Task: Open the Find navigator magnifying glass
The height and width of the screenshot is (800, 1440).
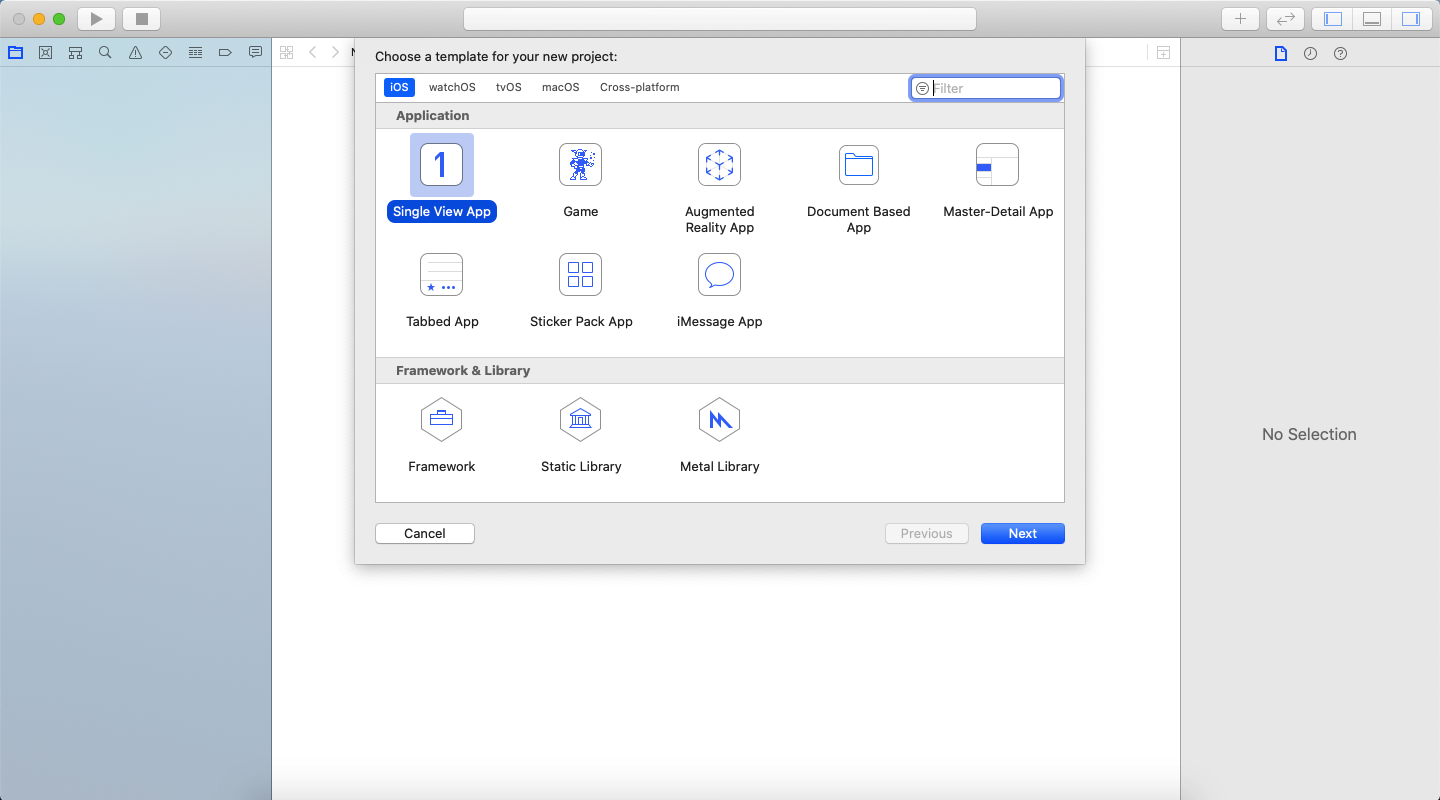Action: [x=105, y=52]
